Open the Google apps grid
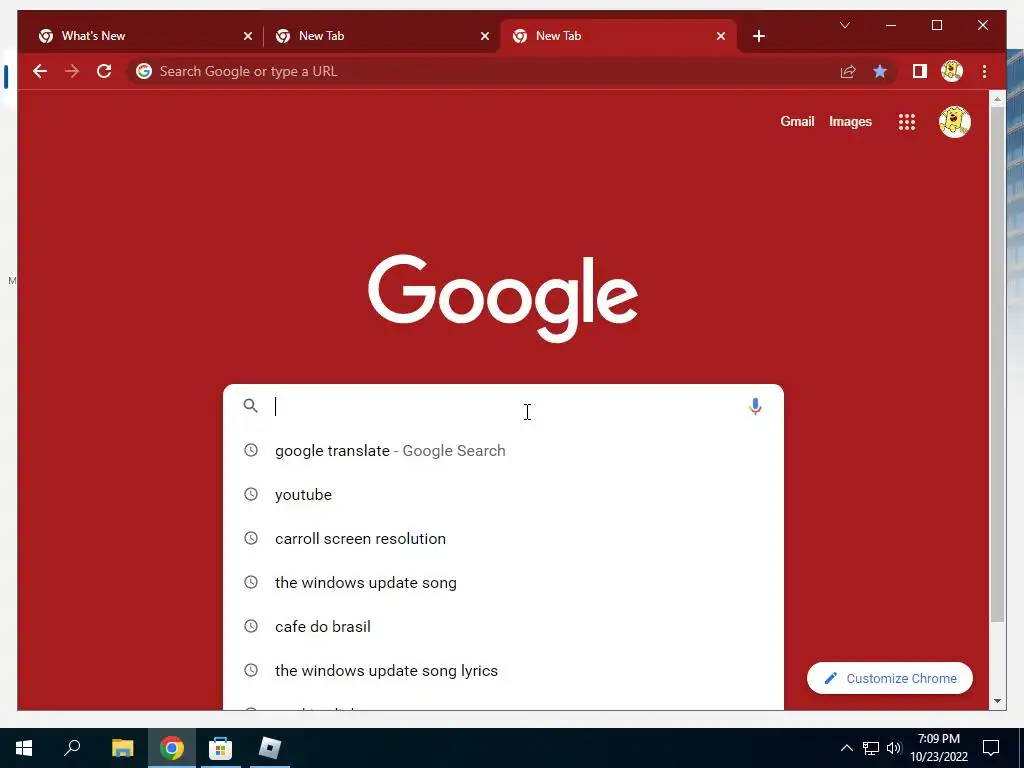Screen dimensions: 1024x768 [906, 122]
